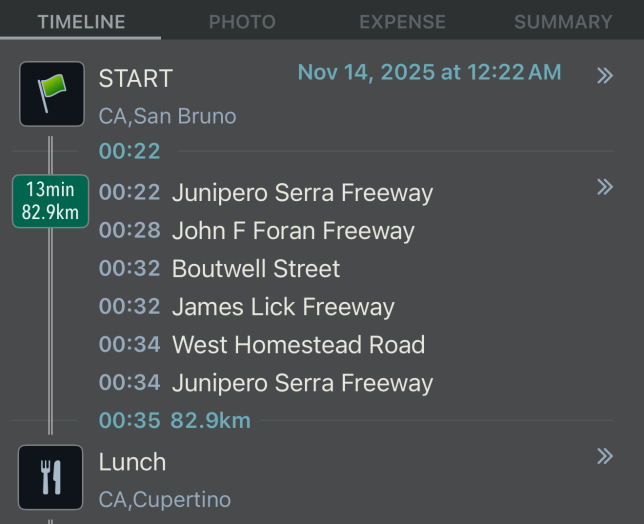This screenshot has height=524, width=644.
Task: Expand the route segment double chevron
Action: 604,187
